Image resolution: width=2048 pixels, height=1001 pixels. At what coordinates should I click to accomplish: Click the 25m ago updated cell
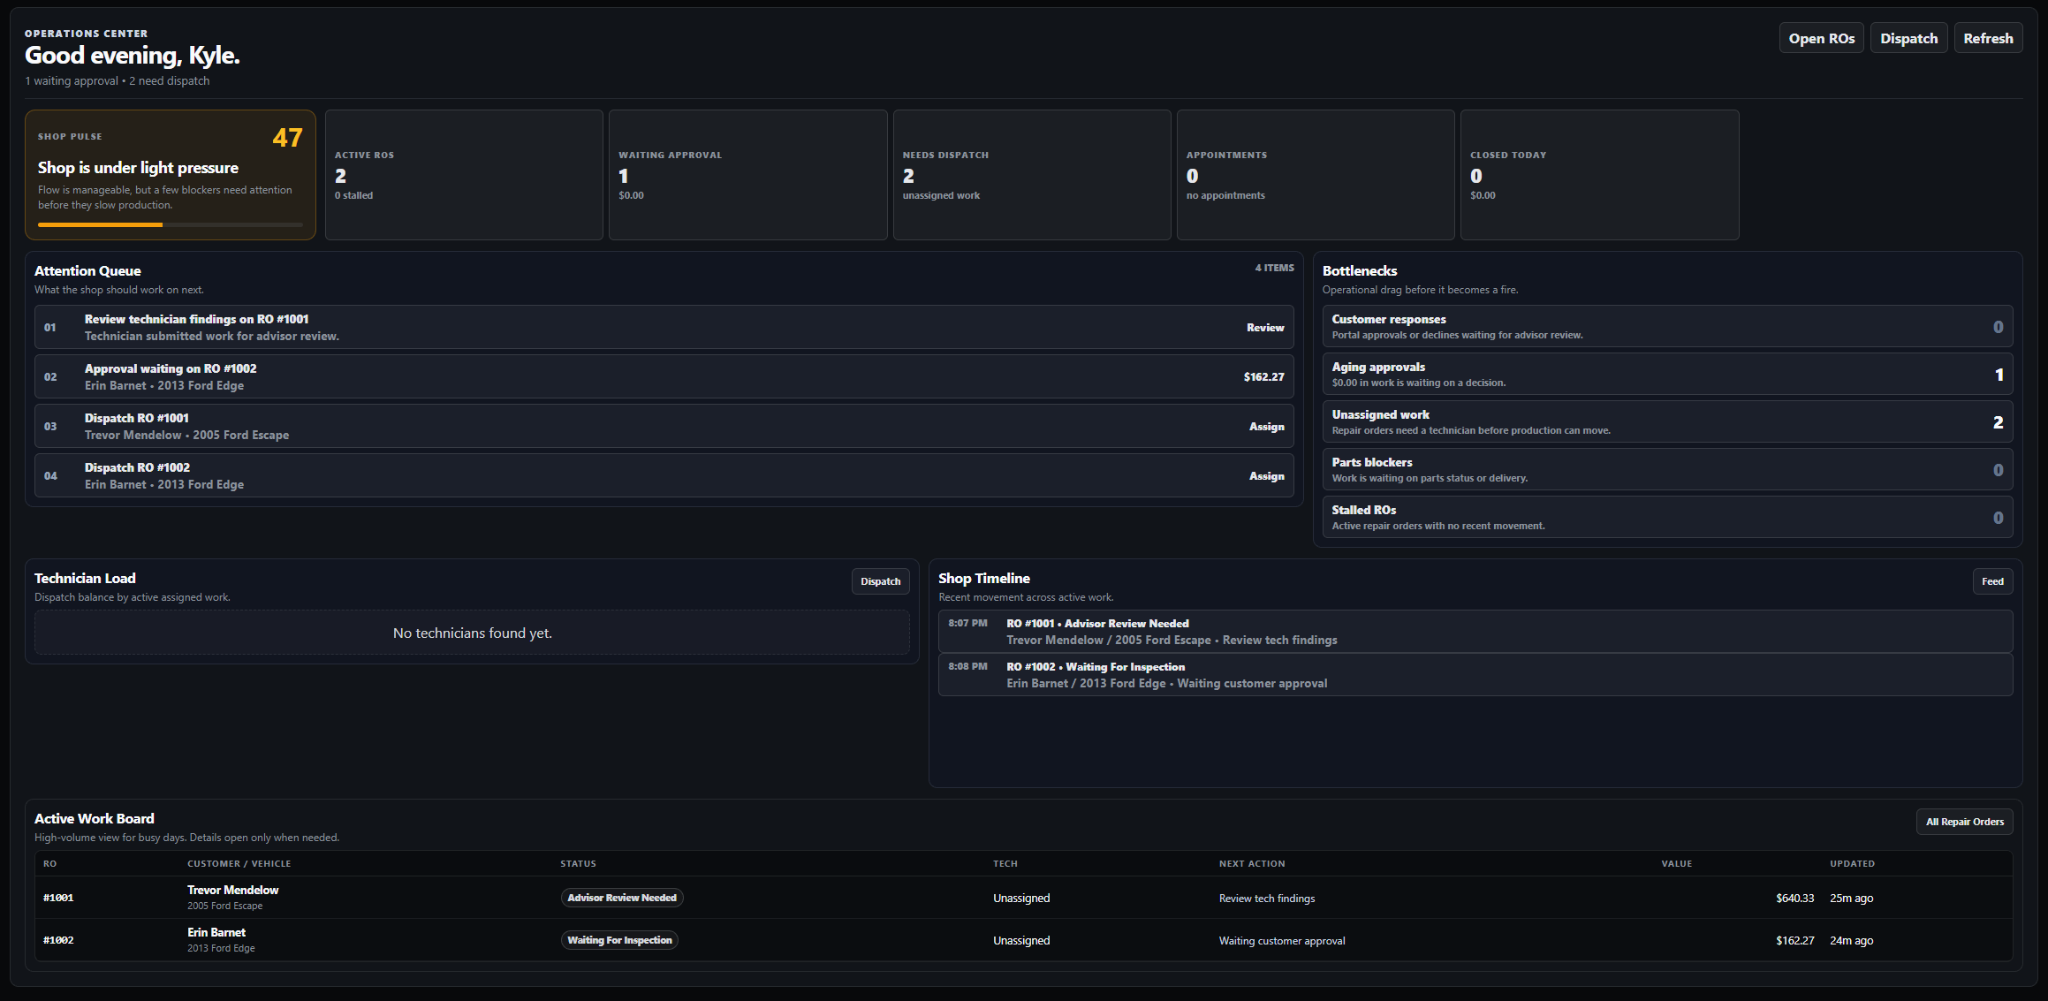1851,898
